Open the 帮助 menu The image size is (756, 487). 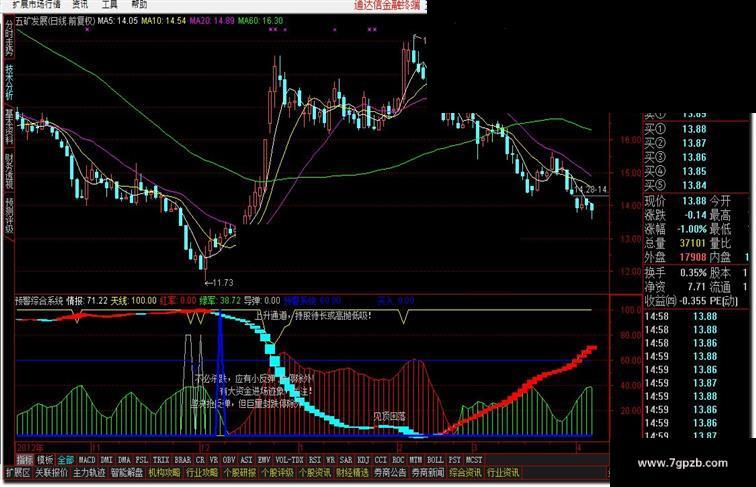pyautogui.click(x=140, y=4)
